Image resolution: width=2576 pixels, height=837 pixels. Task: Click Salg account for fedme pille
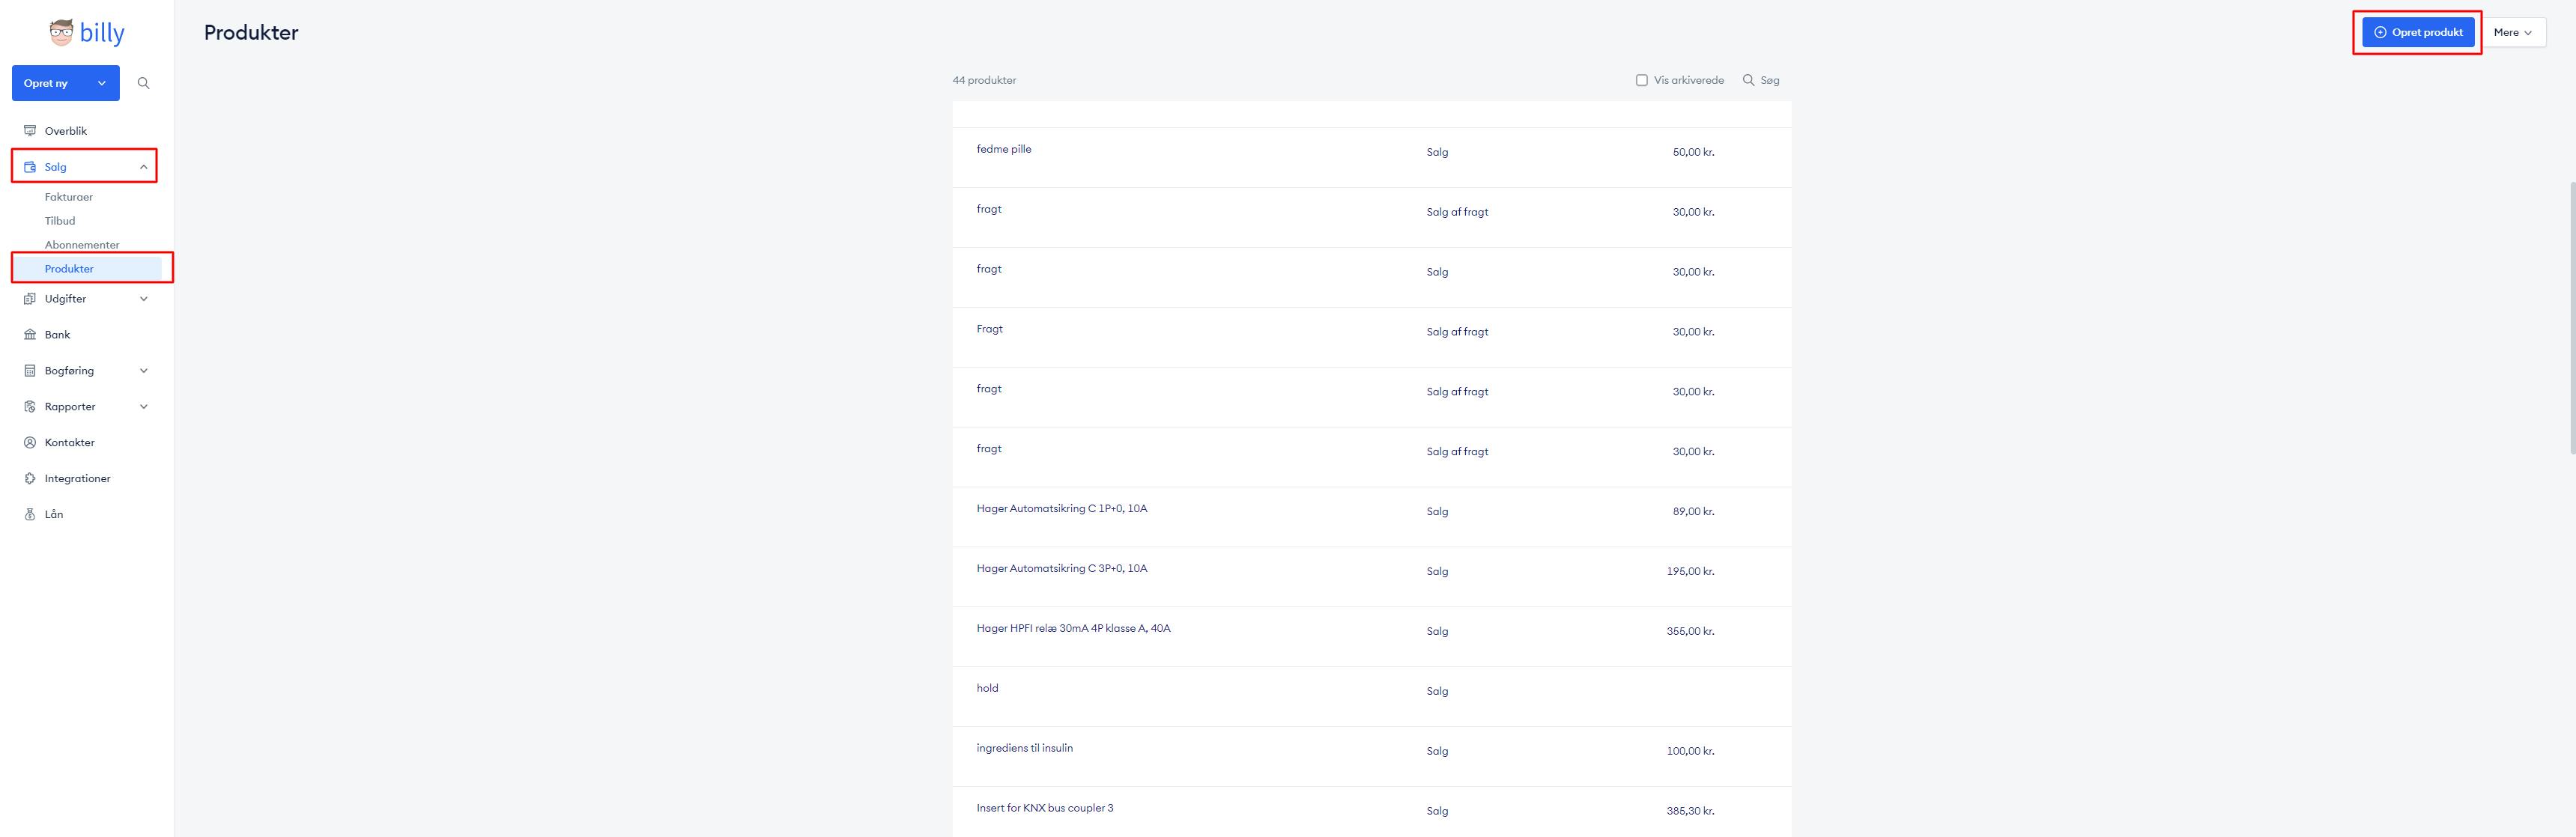(x=1437, y=152)
